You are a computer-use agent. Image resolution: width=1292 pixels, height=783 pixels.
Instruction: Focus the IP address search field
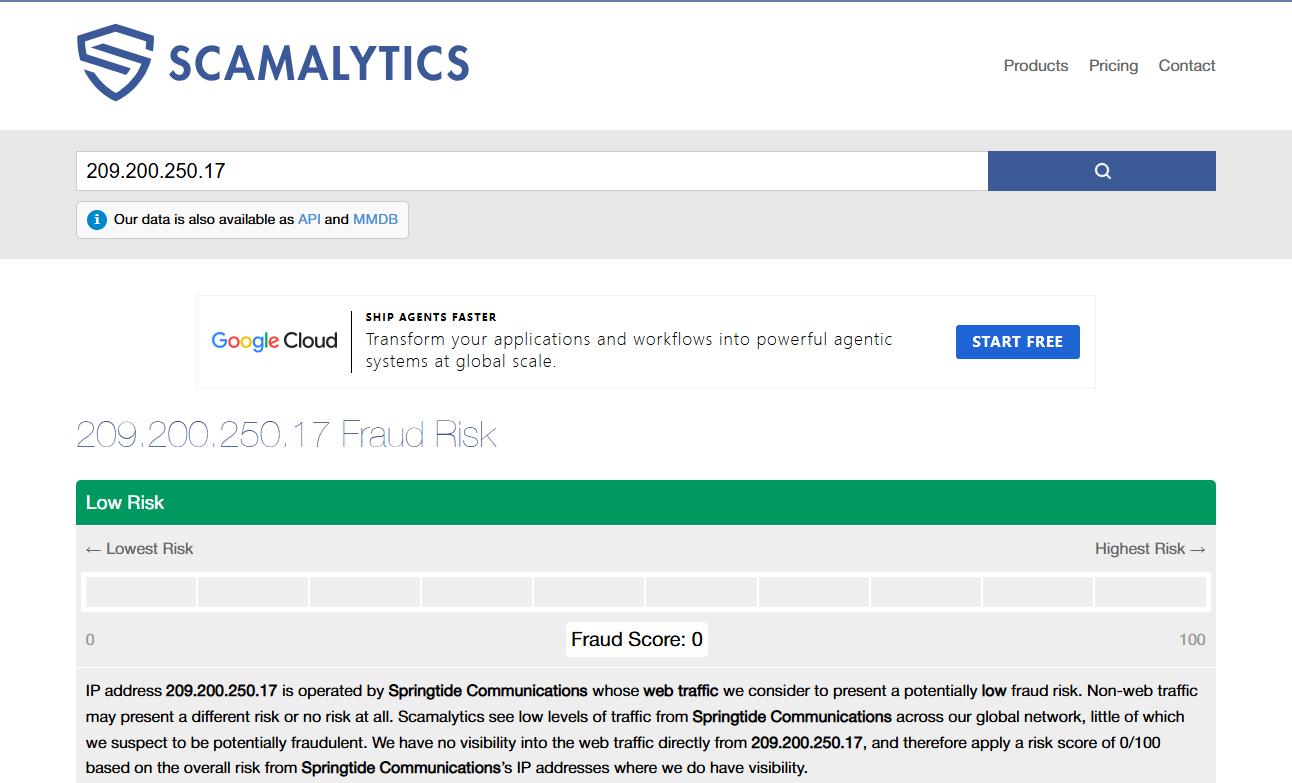[532, 171]
